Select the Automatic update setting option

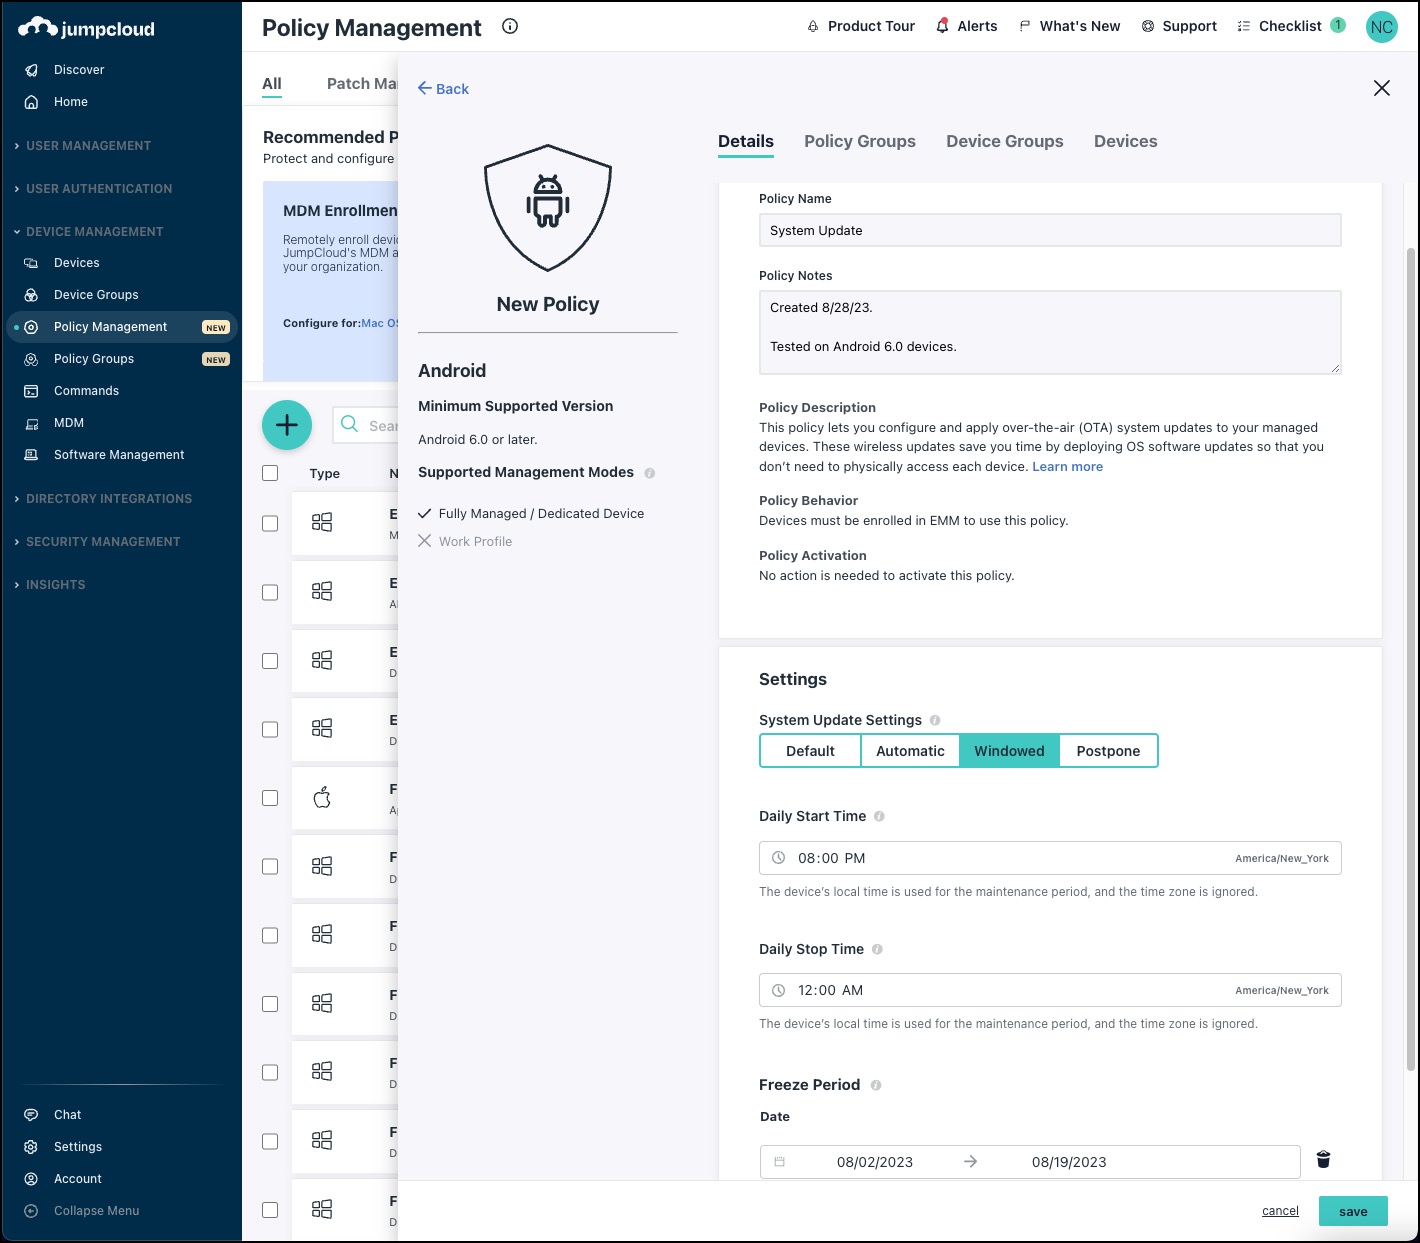(910, 751)
